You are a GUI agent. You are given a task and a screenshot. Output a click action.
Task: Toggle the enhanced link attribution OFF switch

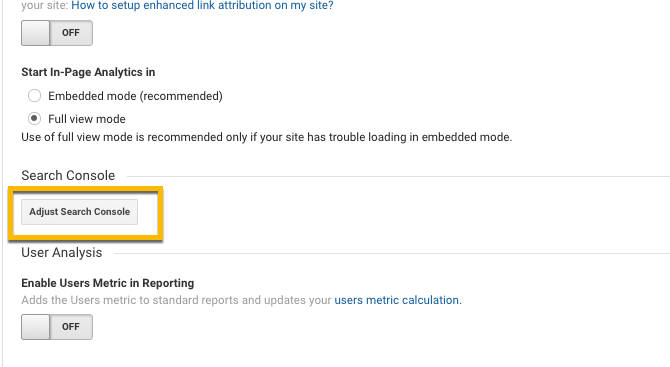(x=57, y=33)
